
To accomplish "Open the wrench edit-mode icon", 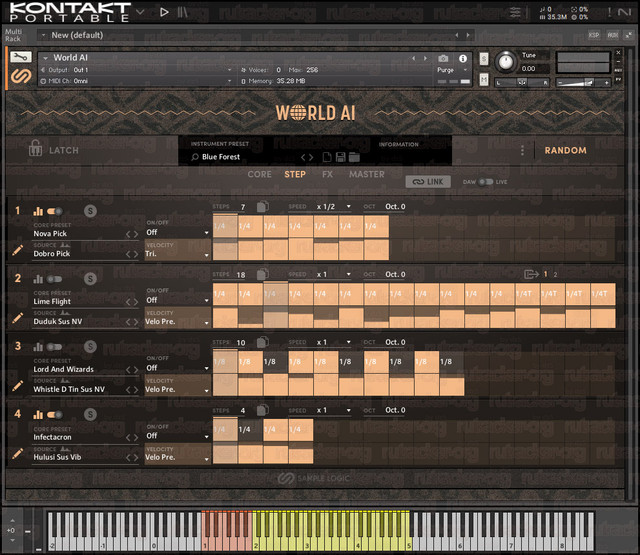I will tap(20, 57).
